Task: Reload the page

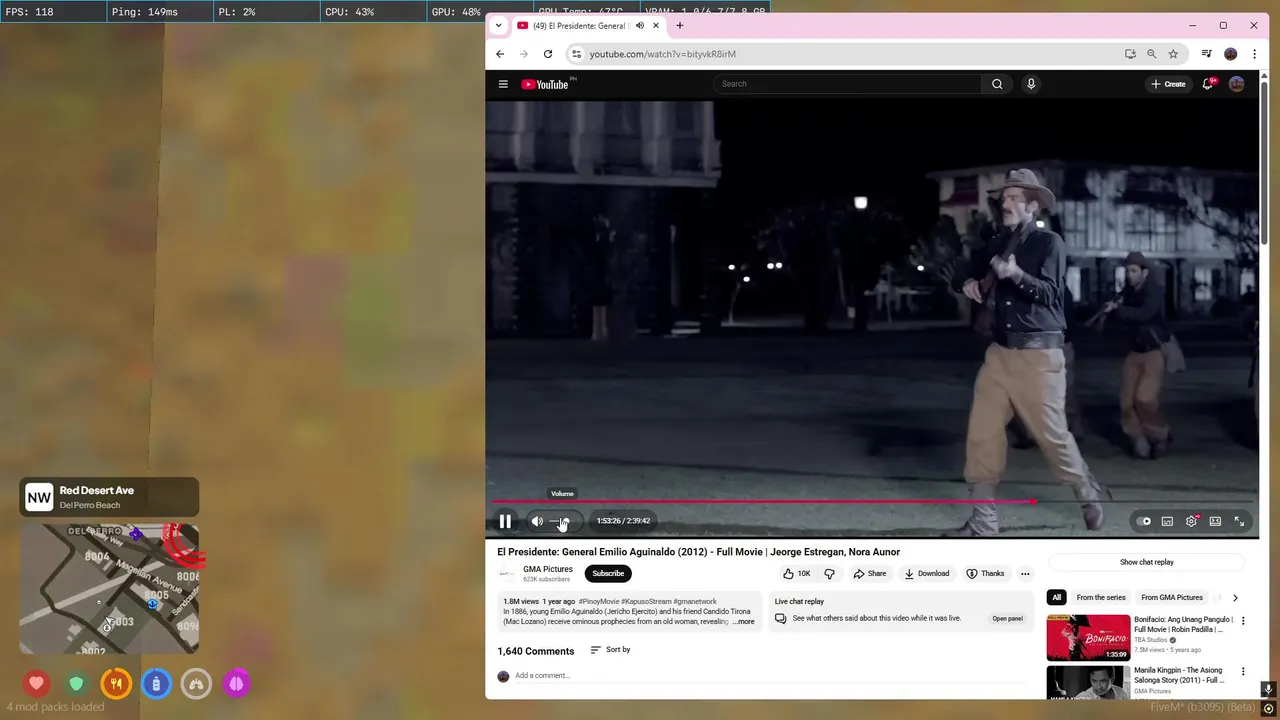Action: (x=548, y=54)
